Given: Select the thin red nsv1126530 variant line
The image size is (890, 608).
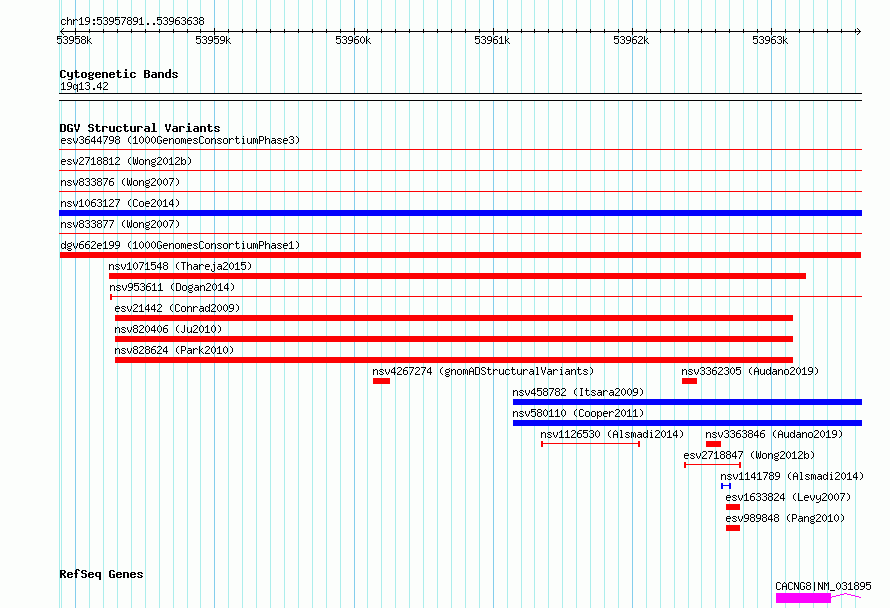Looking at the screenshot, I should click(590, 444).
